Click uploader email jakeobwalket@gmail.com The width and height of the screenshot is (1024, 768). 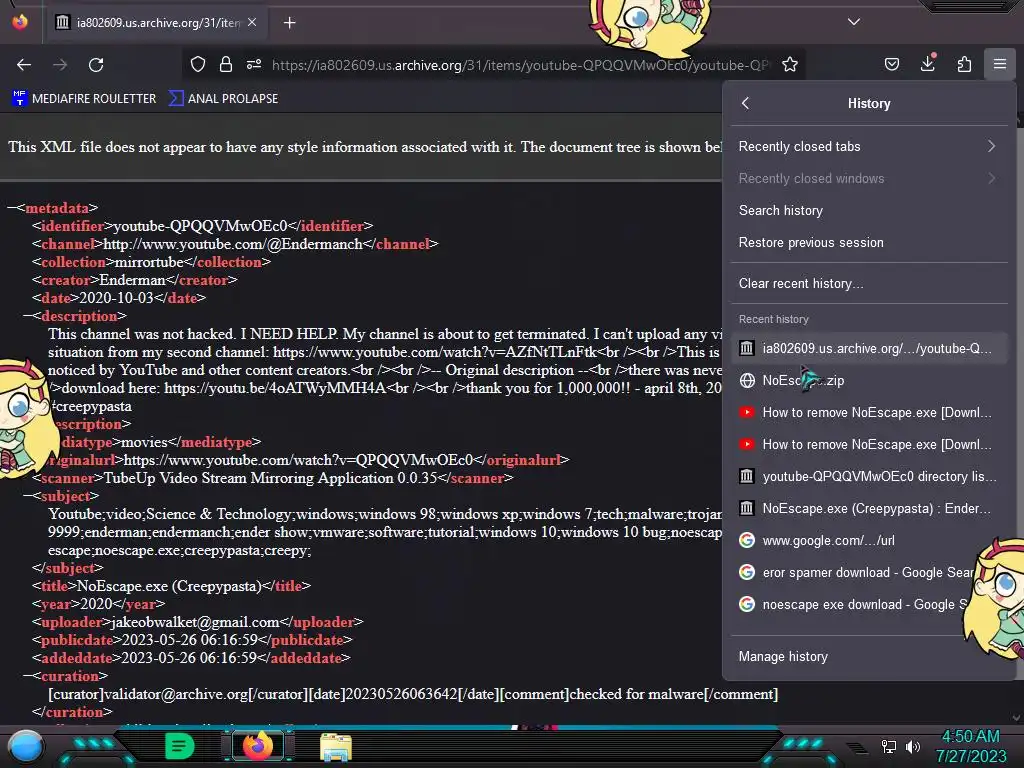(195, 622)
